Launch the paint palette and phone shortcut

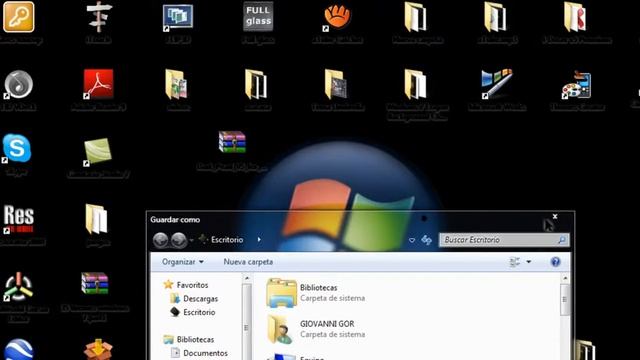[x=576, y=84]
